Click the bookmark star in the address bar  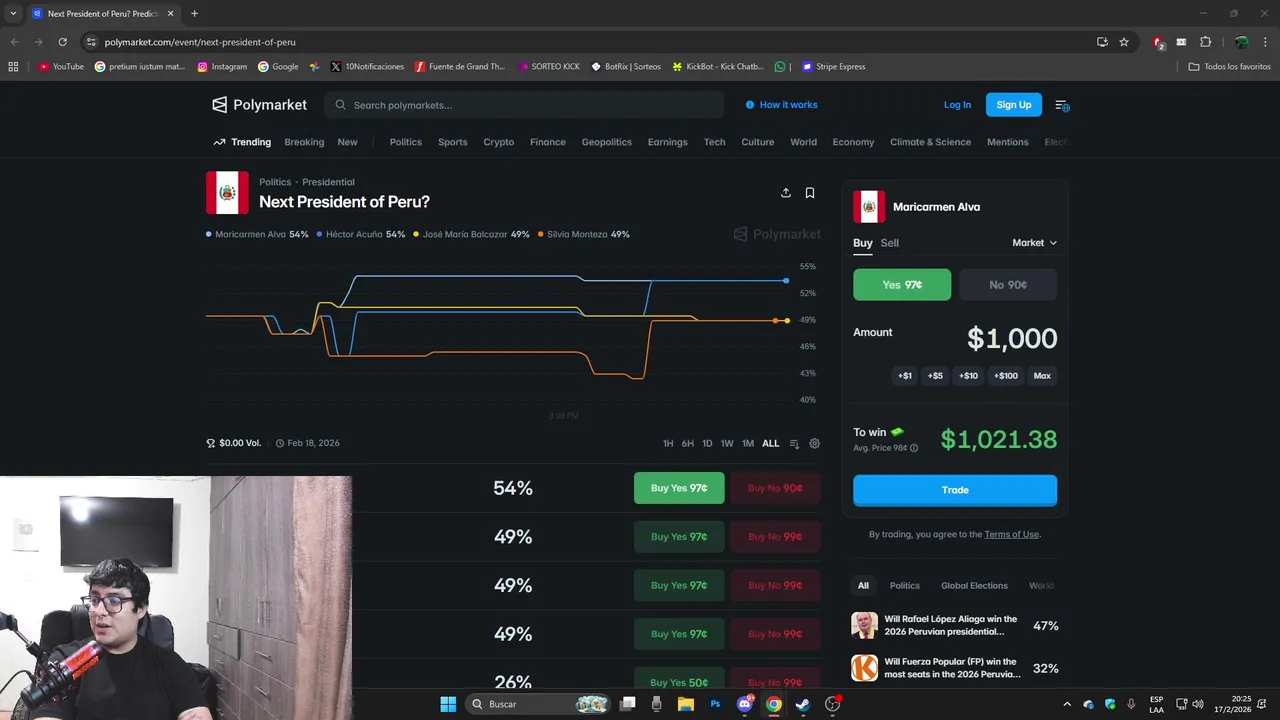click(1124, 42)
